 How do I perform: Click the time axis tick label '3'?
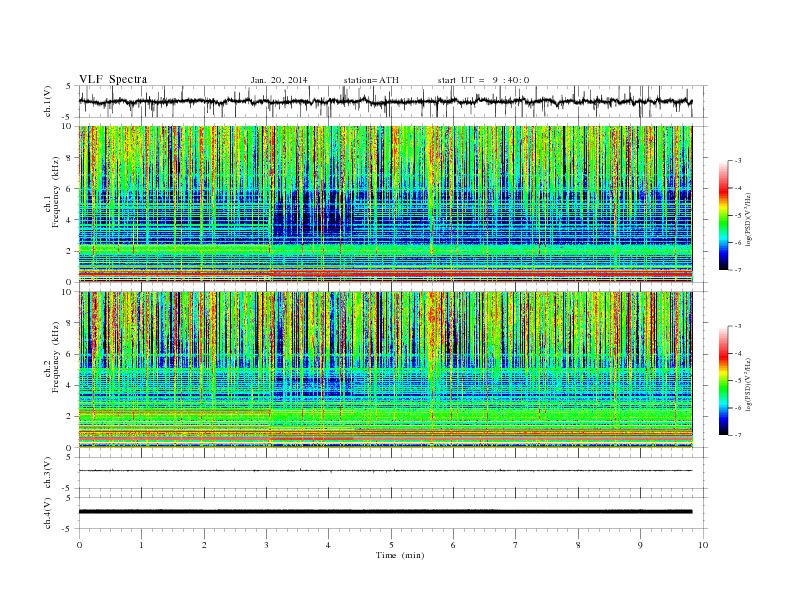pos(266,545)
